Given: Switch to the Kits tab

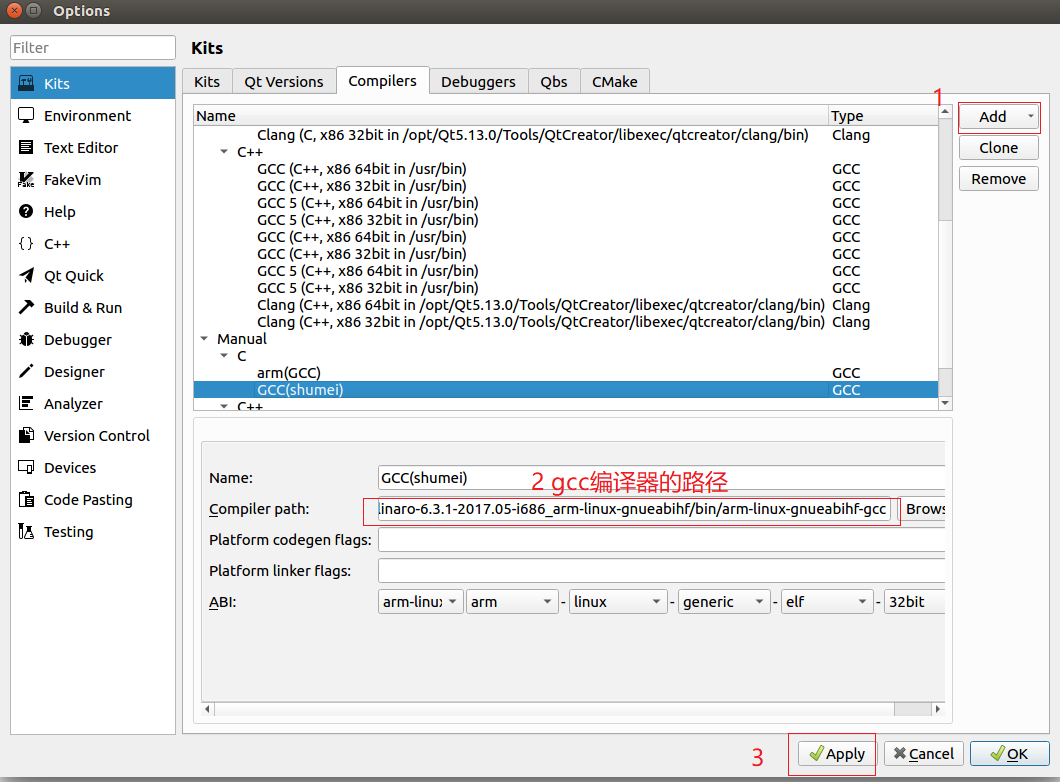Looking at the screenshot, I should click(x=207, y=82).
